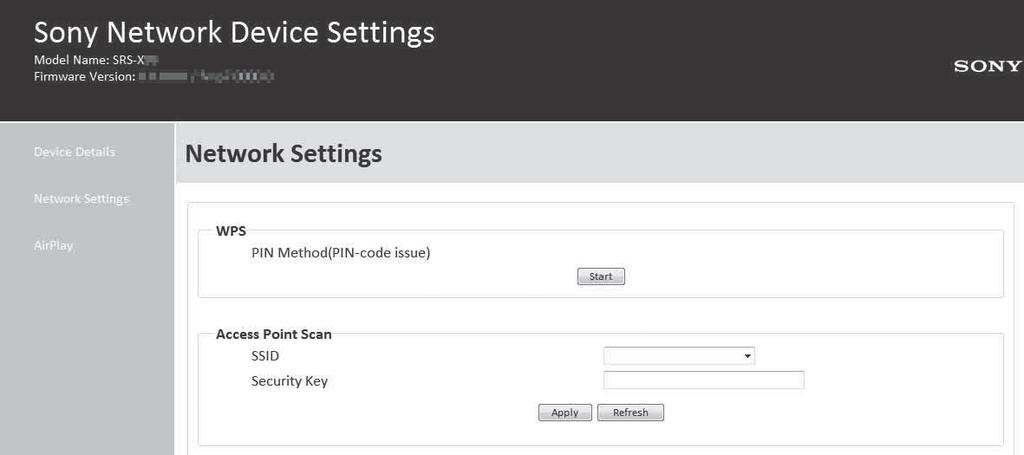This screenshot has width=1024, height=455.
Task: Focus the Security Key input field
Action: tap(703, 380)
